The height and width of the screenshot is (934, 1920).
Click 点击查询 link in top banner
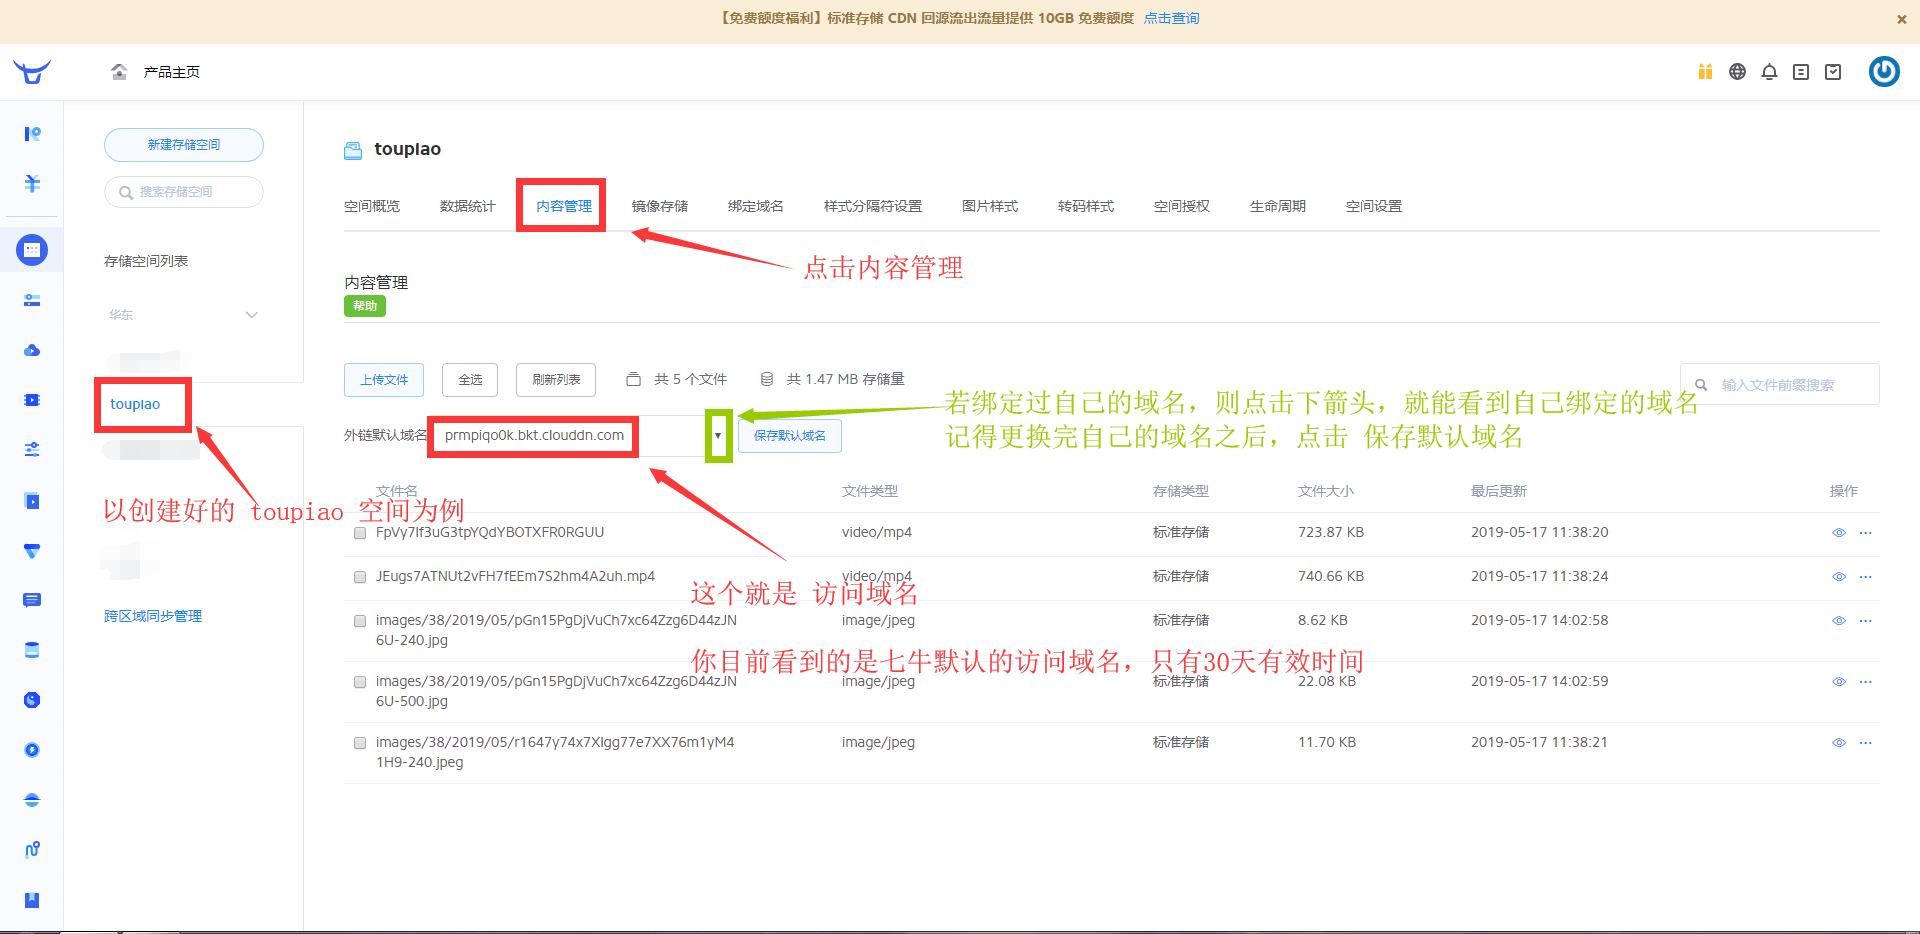tap(1172, 19)
